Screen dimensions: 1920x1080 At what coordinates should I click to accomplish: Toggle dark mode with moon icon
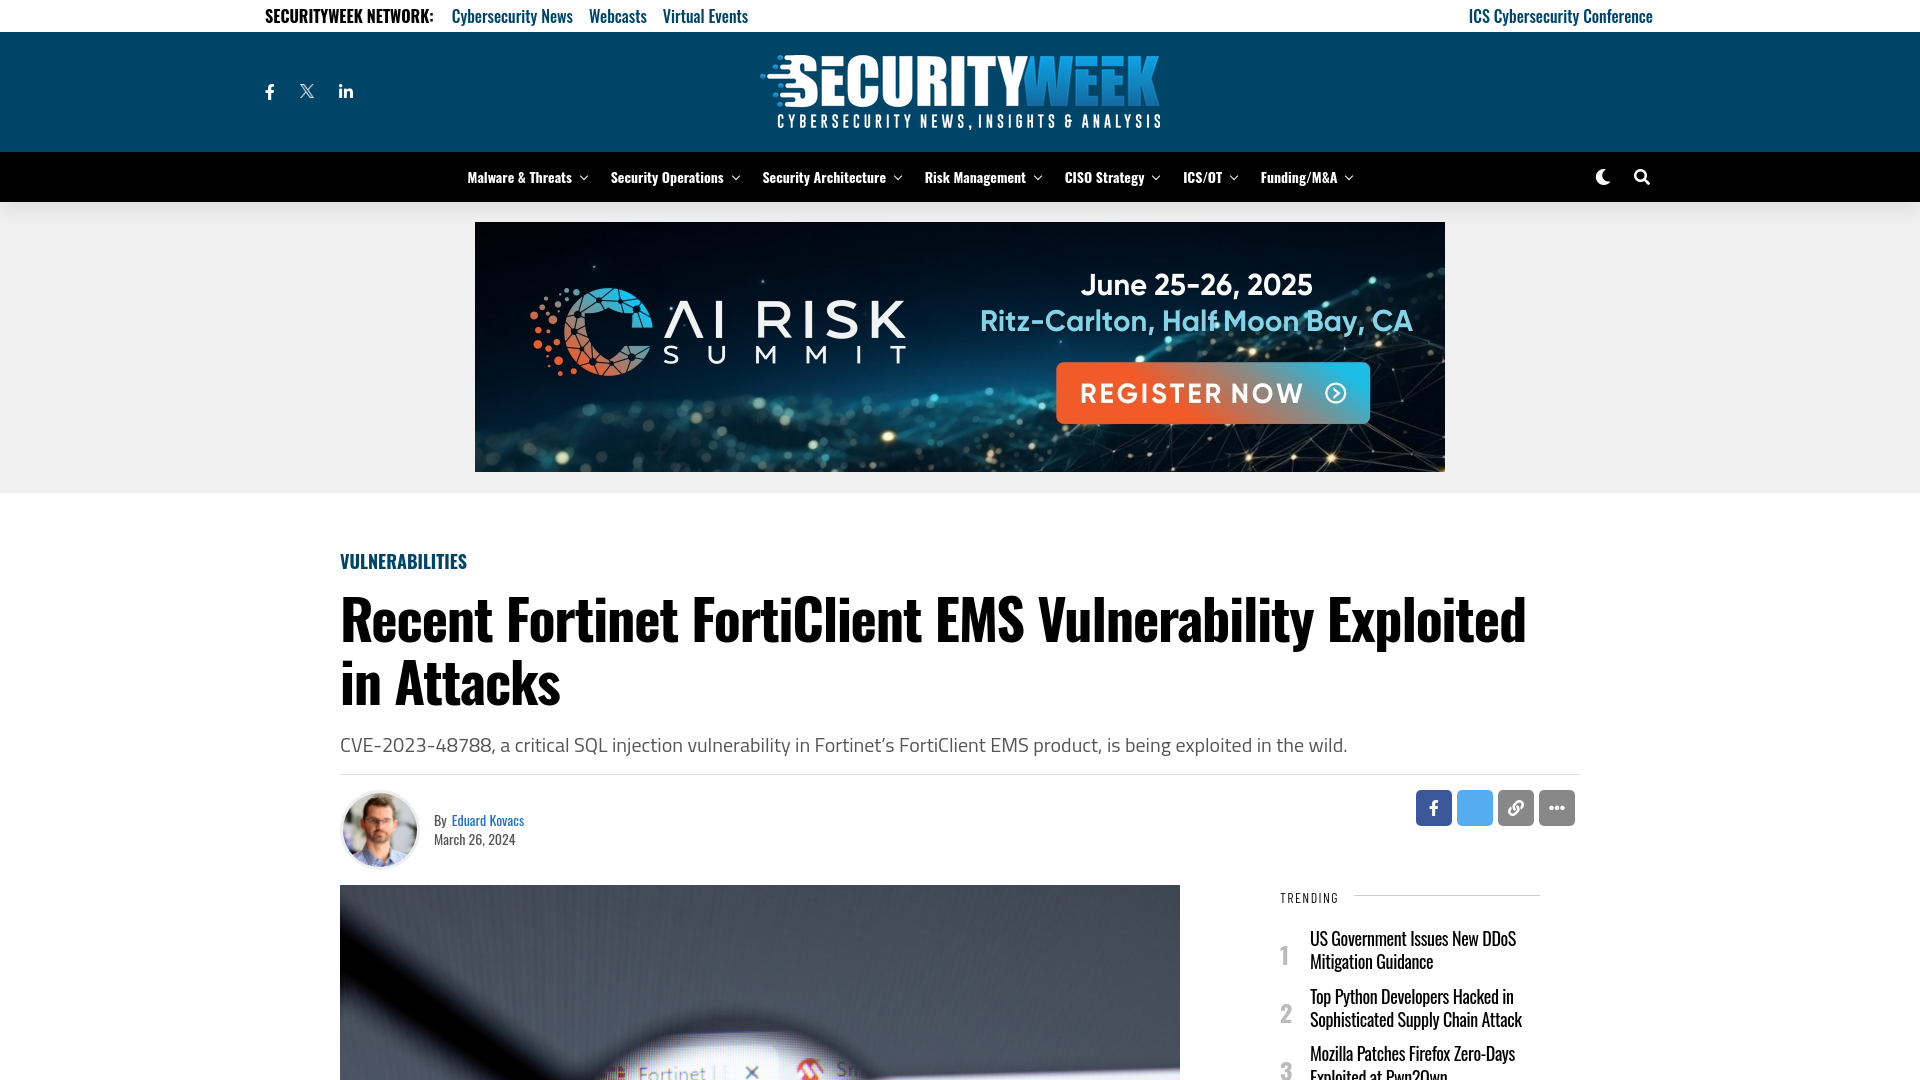[x=1602, y=177]
